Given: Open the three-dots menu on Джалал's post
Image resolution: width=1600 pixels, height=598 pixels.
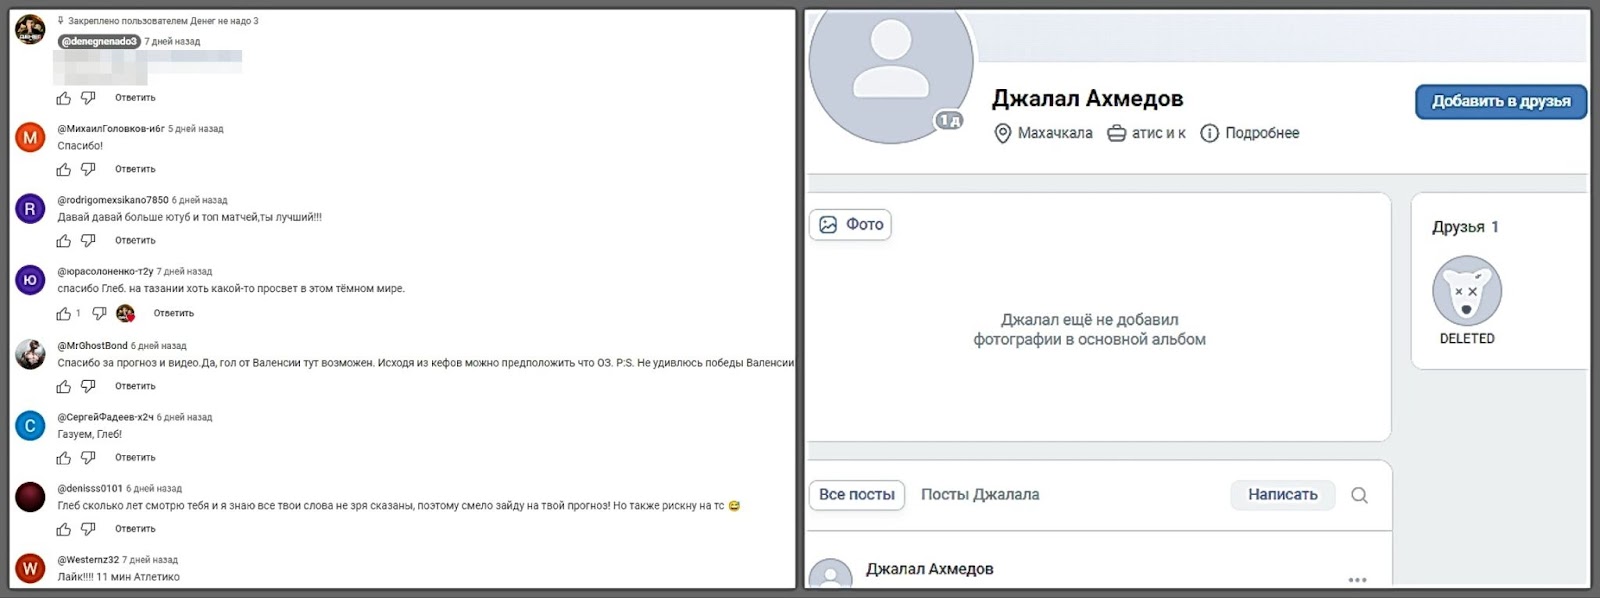Looking at the screenshot, I should 1357,579.
